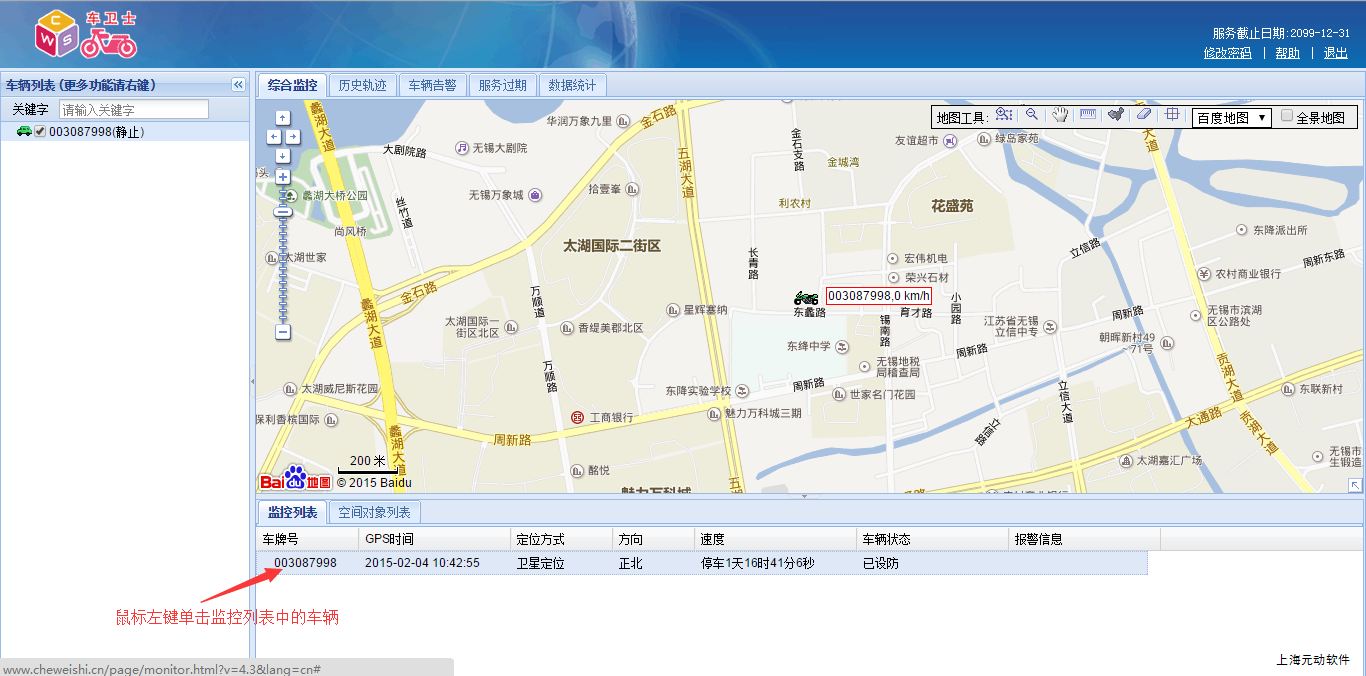Click the grid crosshair map tool
This screenshot has width=1366, height=676.
[x=1172, y=116]
